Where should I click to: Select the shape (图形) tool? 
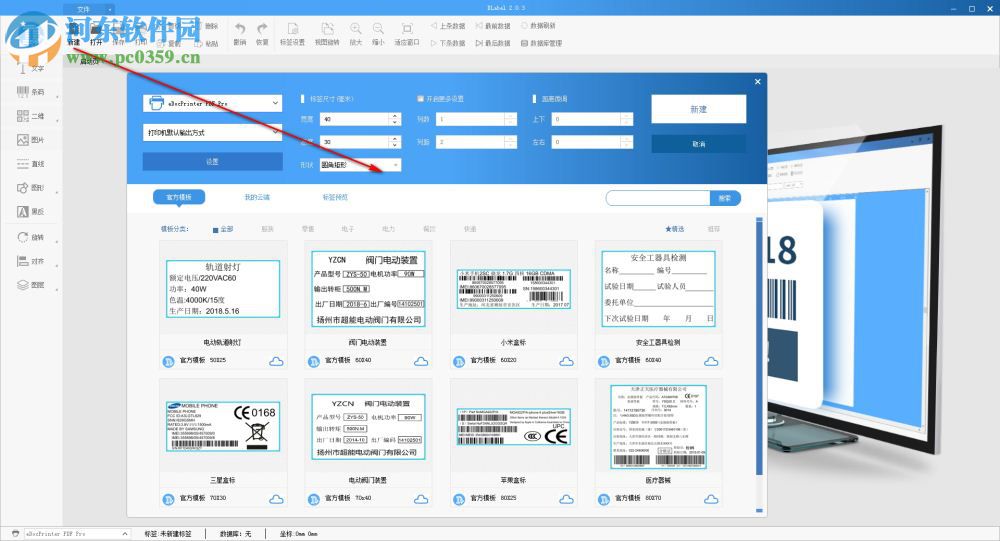tap(30, 188)
